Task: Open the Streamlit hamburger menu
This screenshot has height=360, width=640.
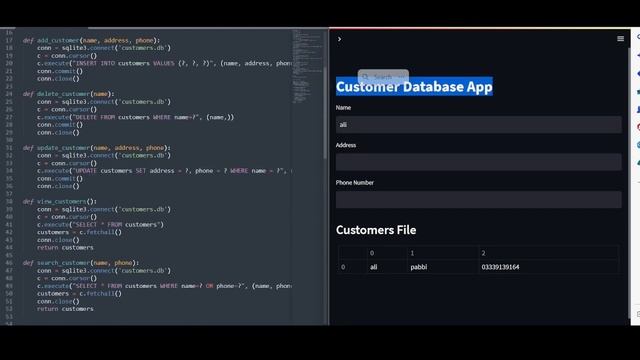Action: tap(620, 39)
